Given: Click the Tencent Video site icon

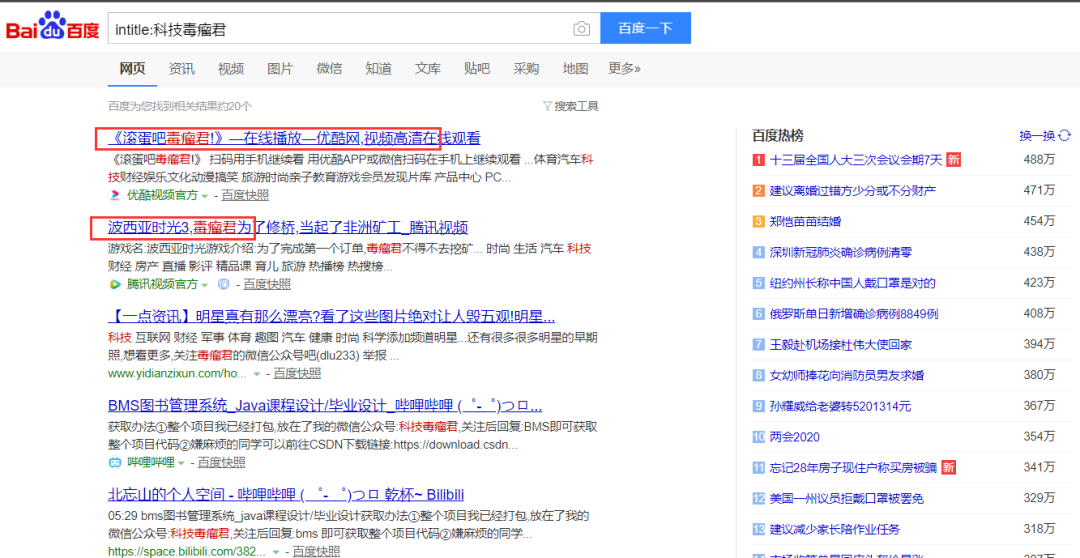Looking at the screenshot, I should tap(115, 285).
